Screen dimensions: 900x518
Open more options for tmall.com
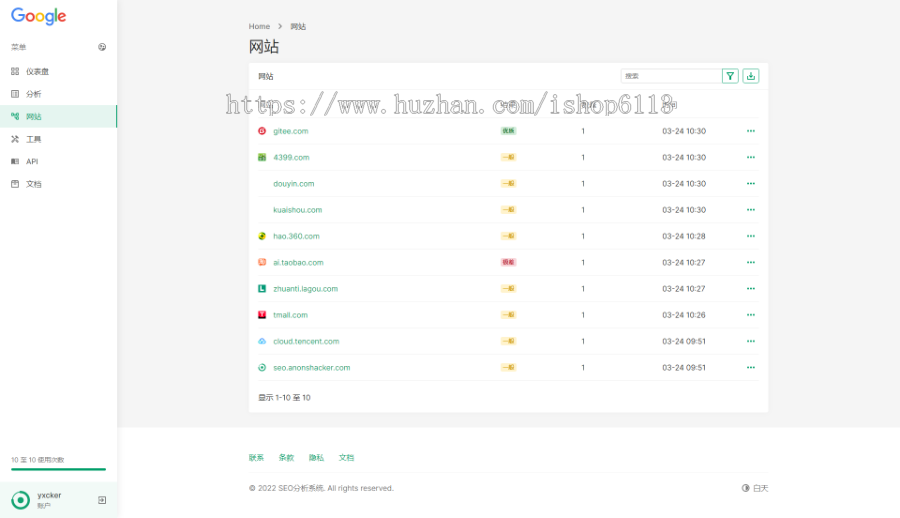pyautogui.click(x=751, y=315)
